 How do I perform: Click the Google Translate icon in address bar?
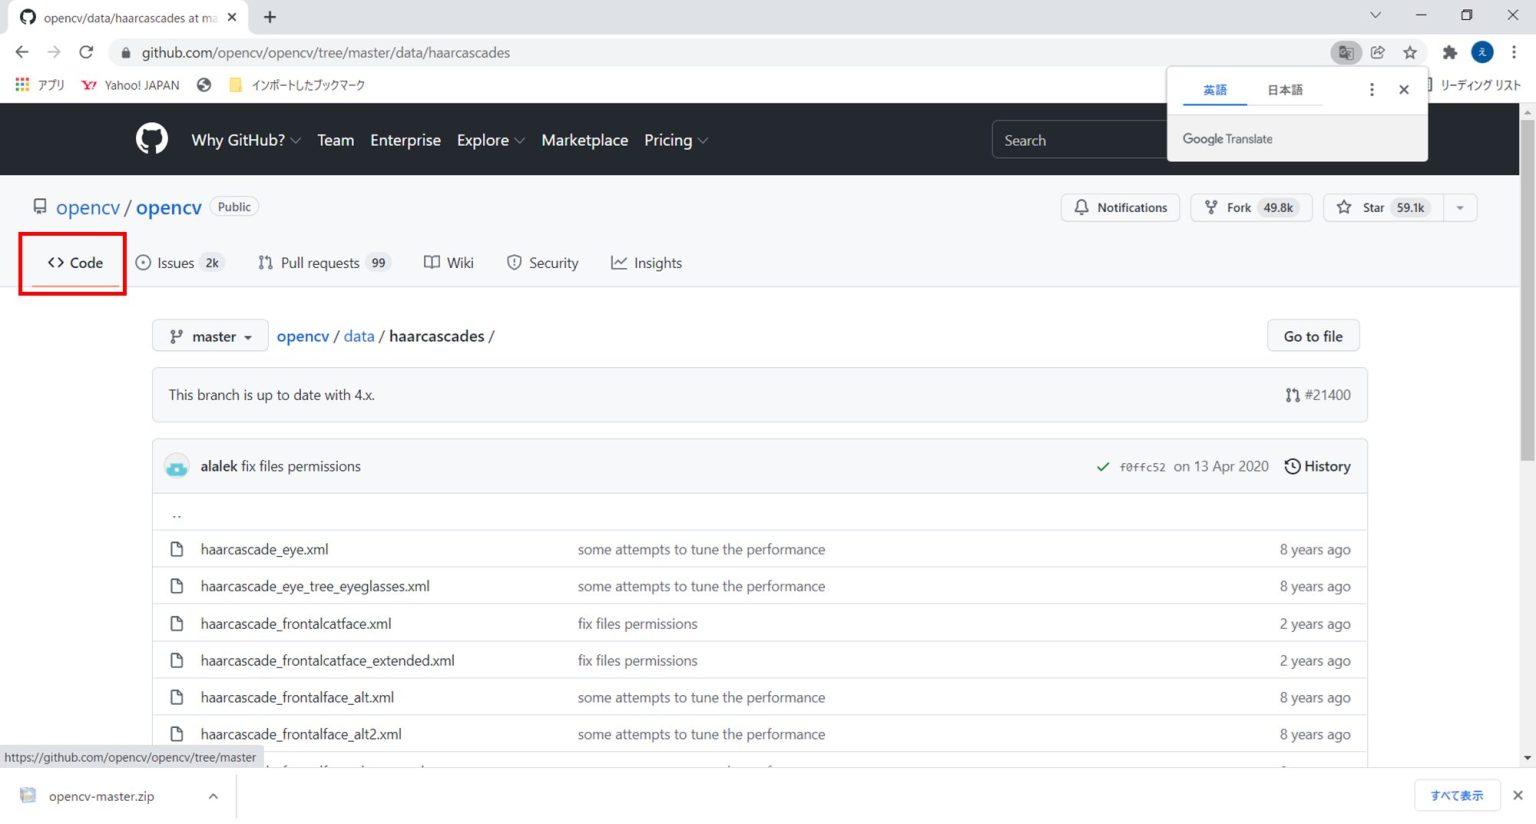pyautogui.click(x=1346, y=53)
